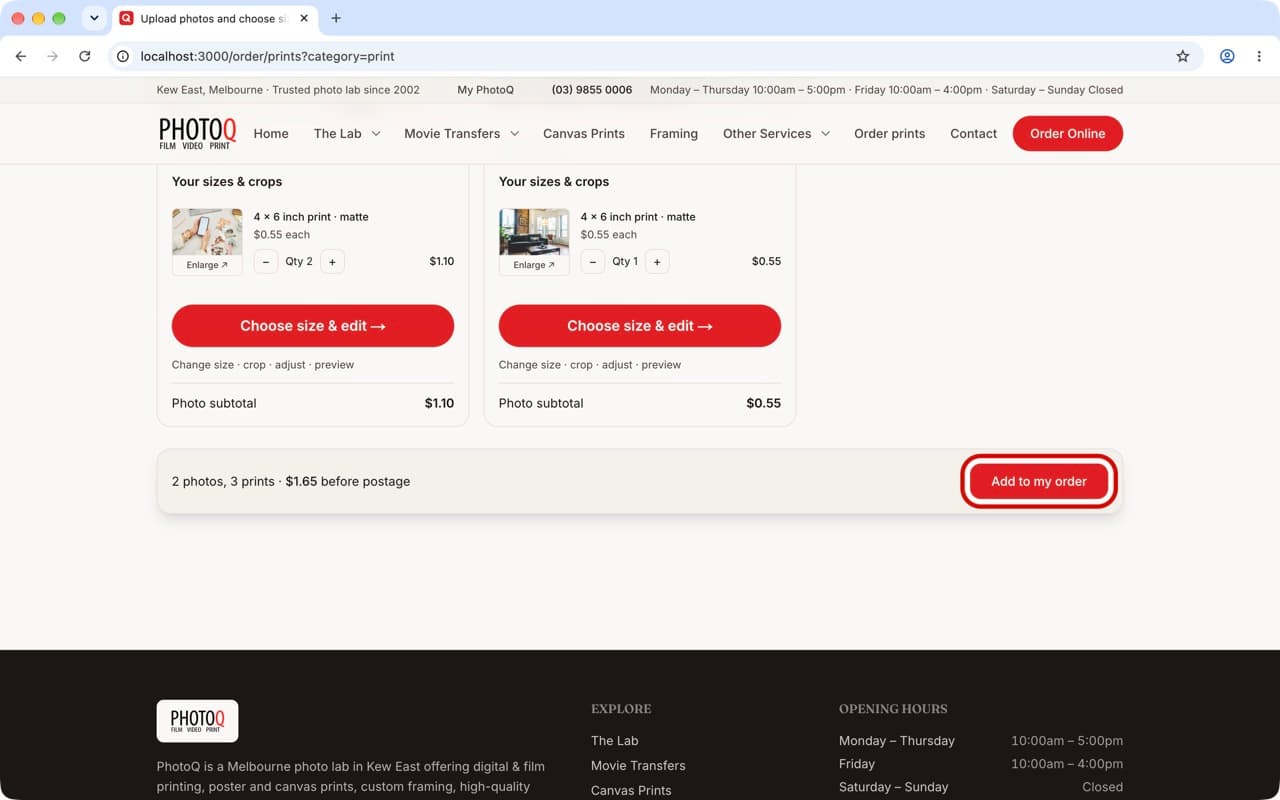Screen dimensions: 1280x800
Task: Open the Movie Transfers footer link
Action: click(638, 766)
